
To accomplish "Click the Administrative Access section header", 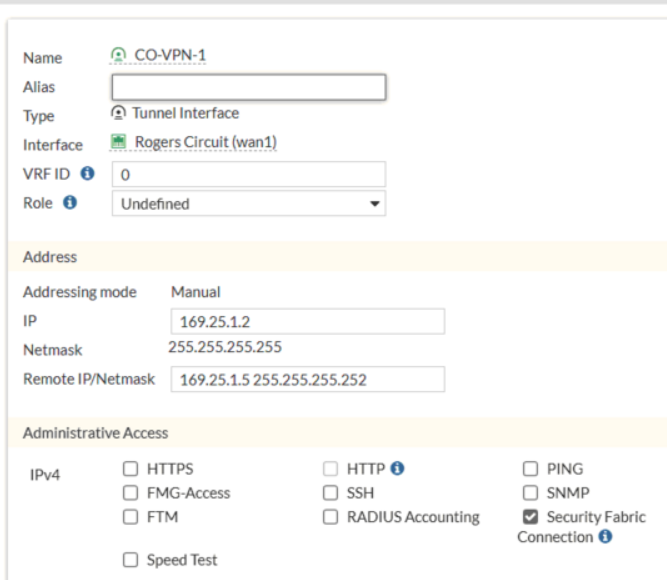I will (96, 433).
